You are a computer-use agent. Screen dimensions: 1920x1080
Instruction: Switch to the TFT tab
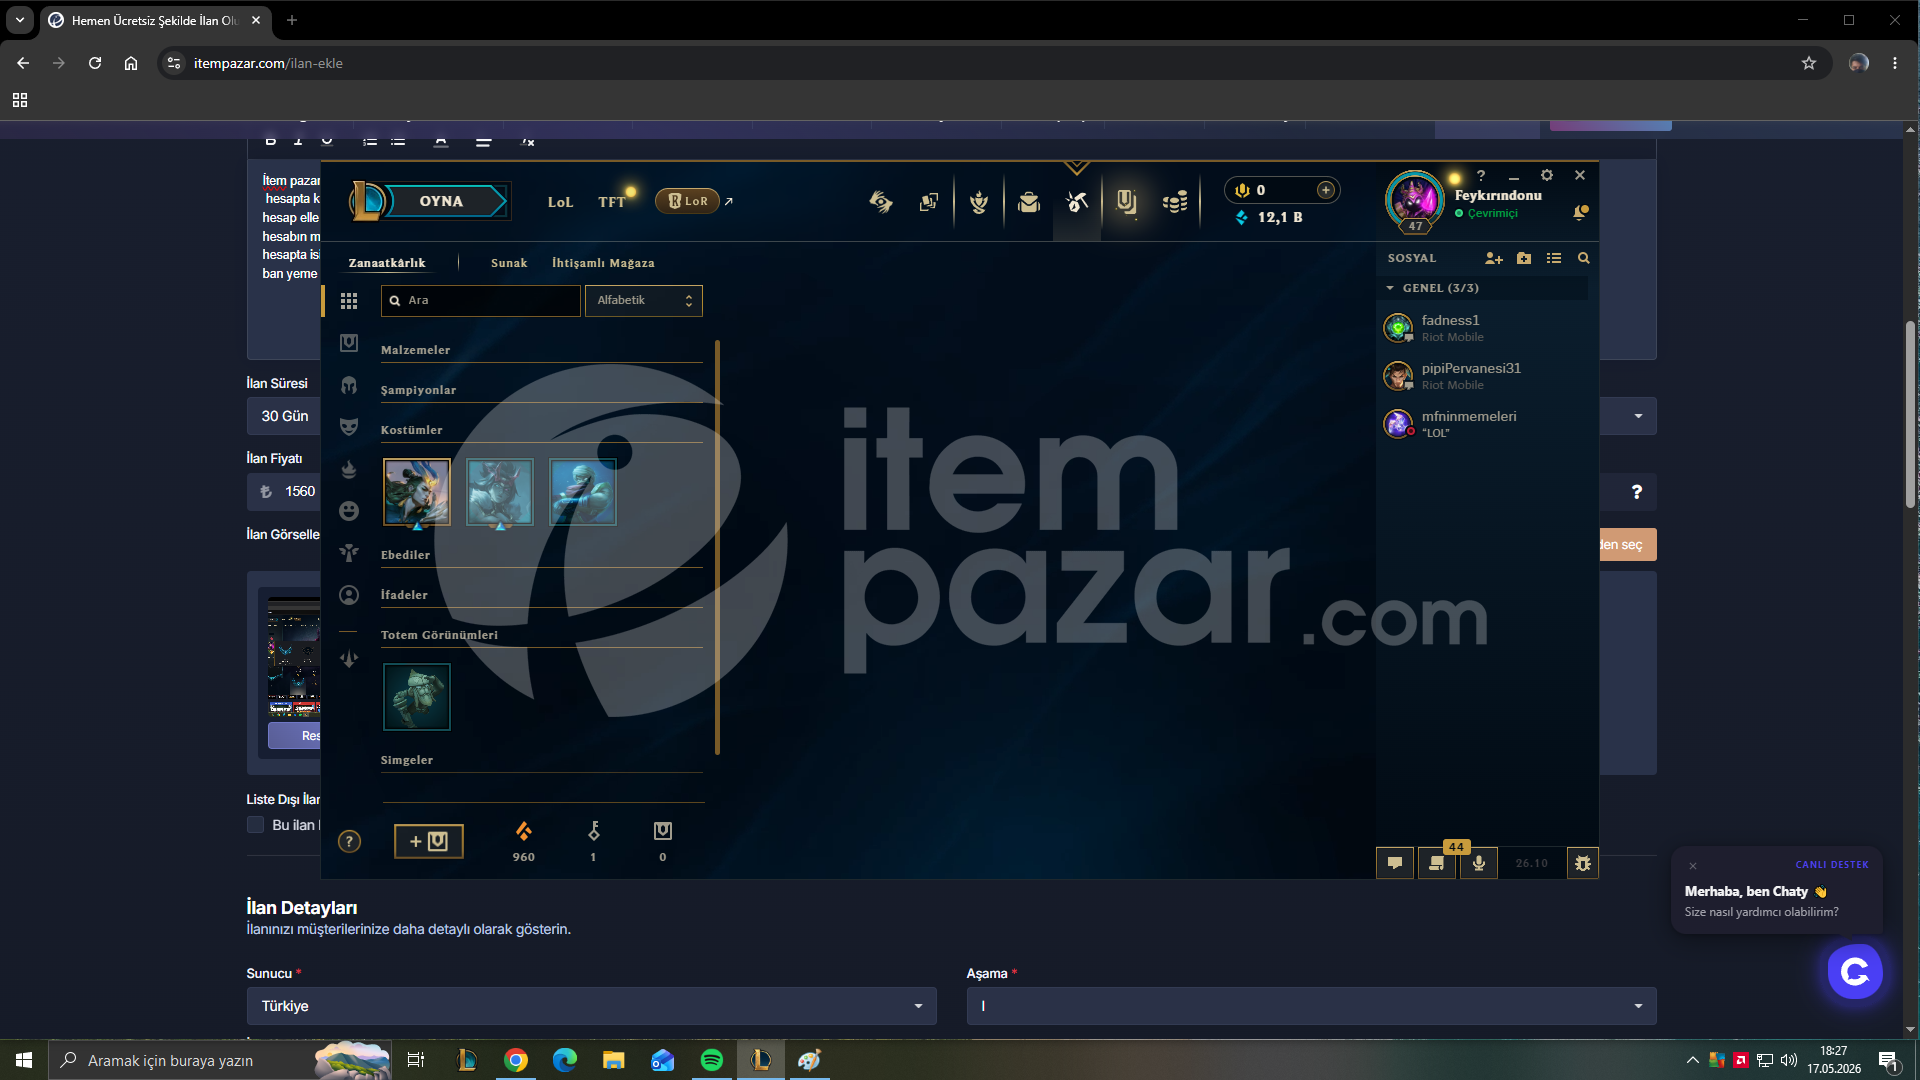pyautogui.click(x=612, y=202)
